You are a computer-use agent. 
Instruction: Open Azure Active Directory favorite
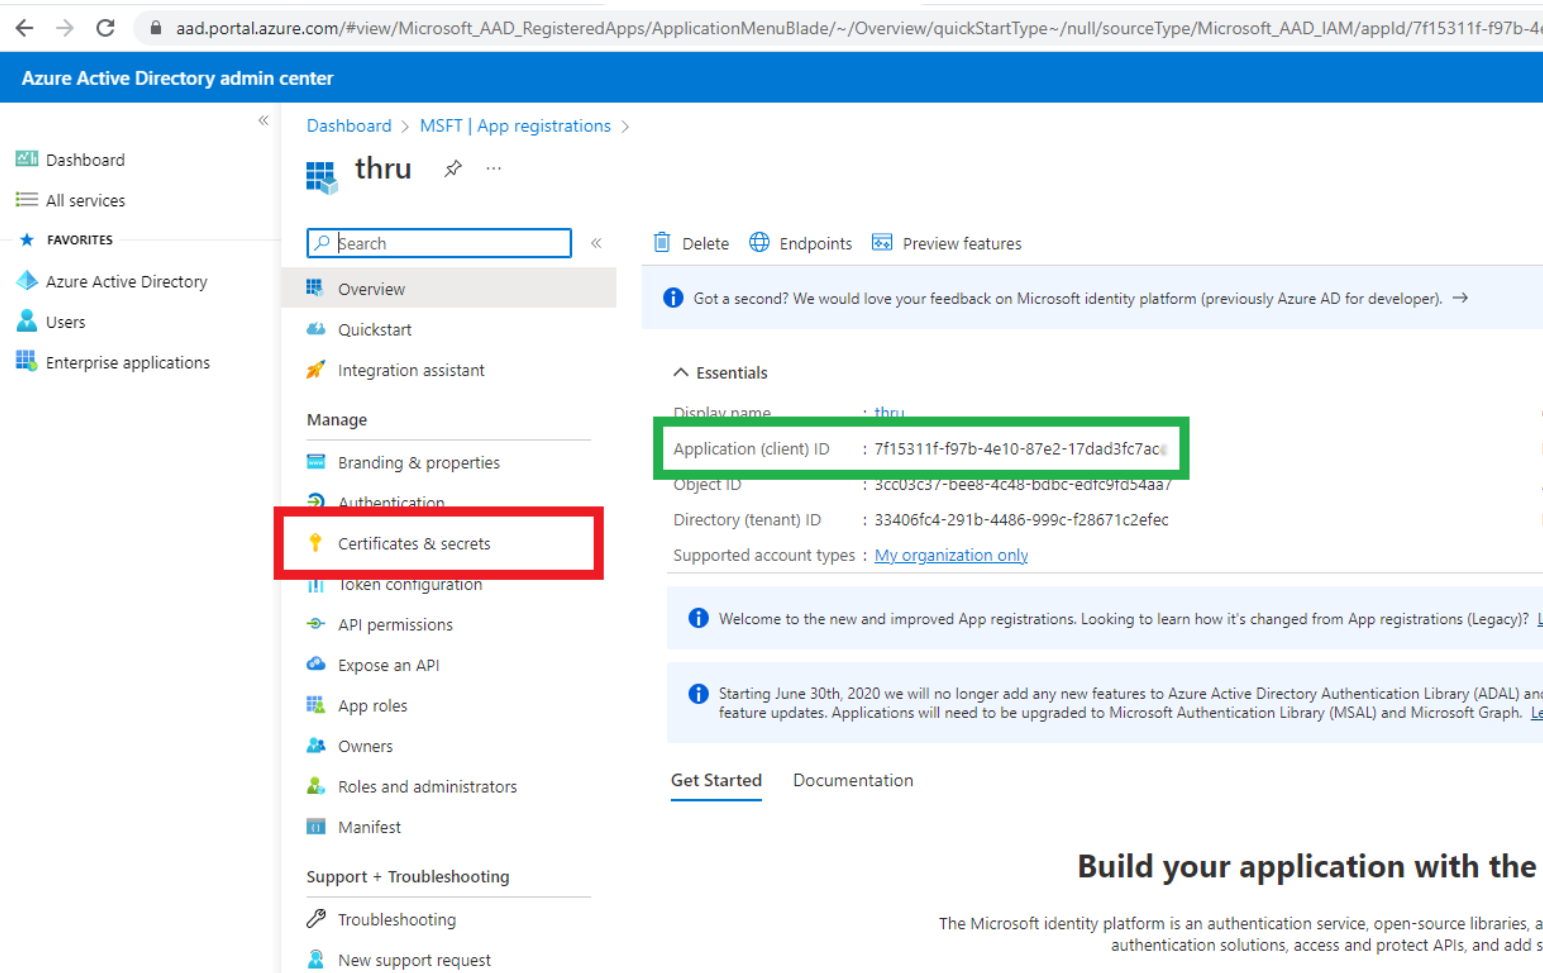126,281
